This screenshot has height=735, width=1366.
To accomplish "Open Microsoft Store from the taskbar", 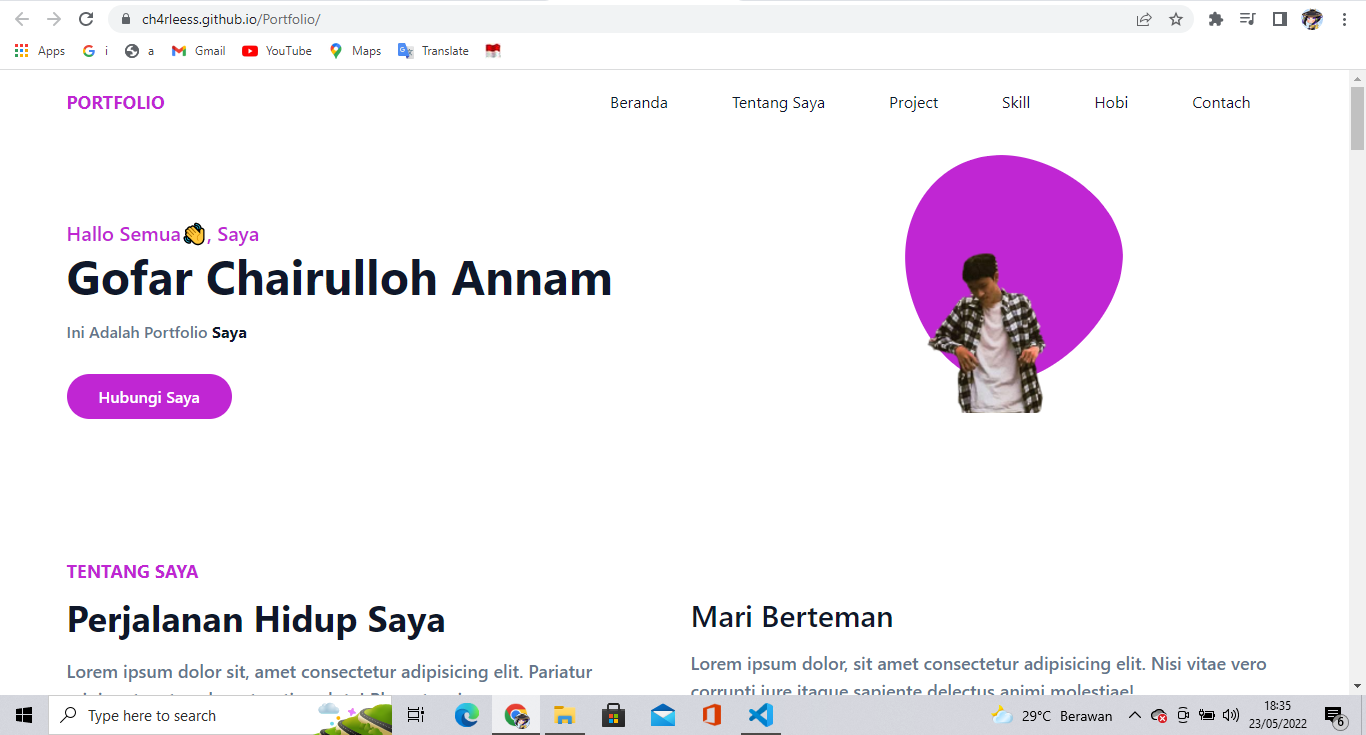I will pos(614,715).
